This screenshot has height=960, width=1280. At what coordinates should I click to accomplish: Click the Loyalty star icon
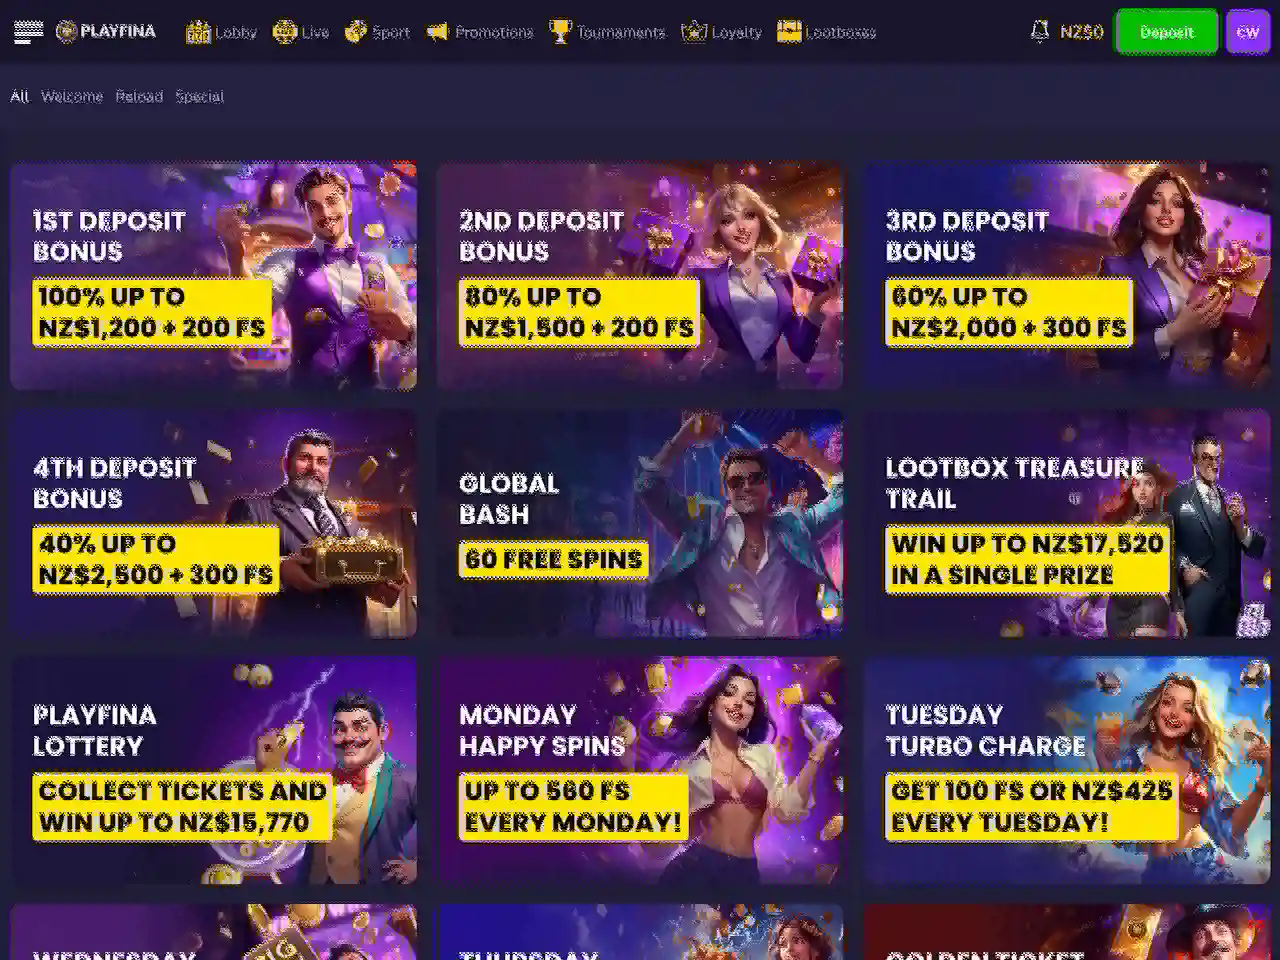tap(693, 32)
